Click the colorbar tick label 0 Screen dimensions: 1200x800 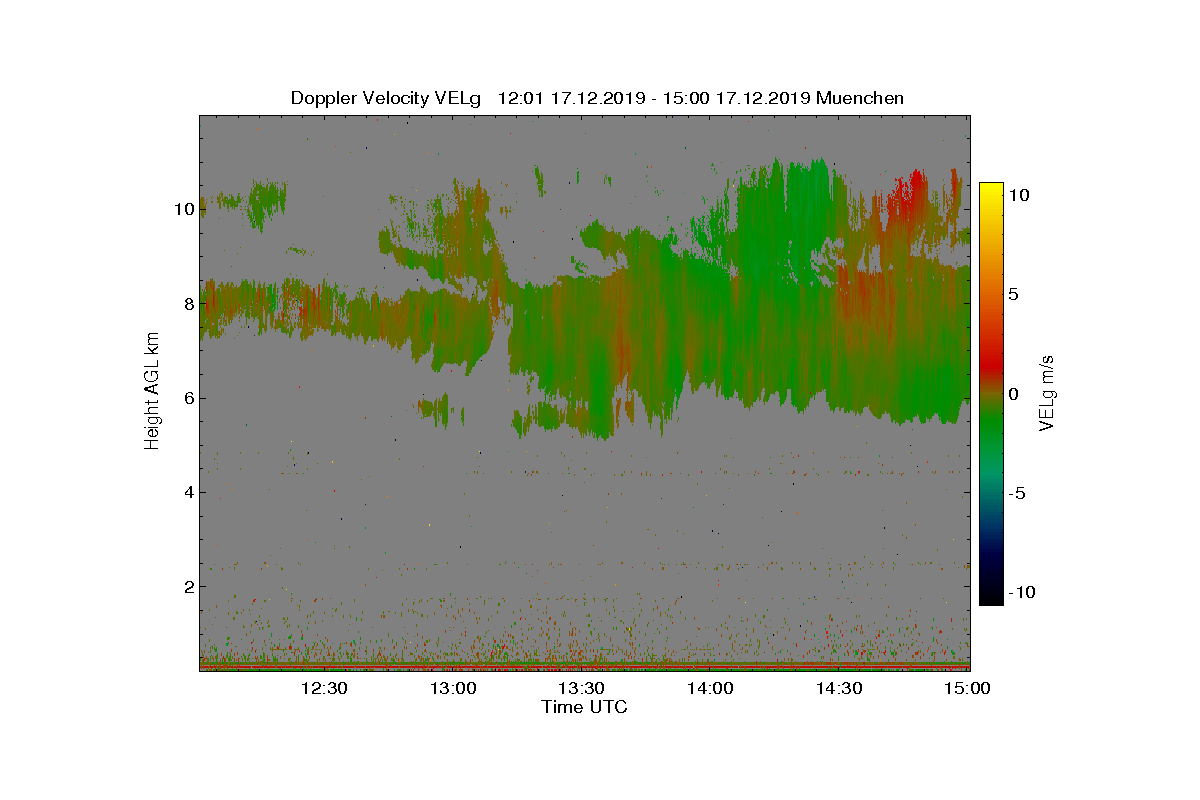(1013, 394)
